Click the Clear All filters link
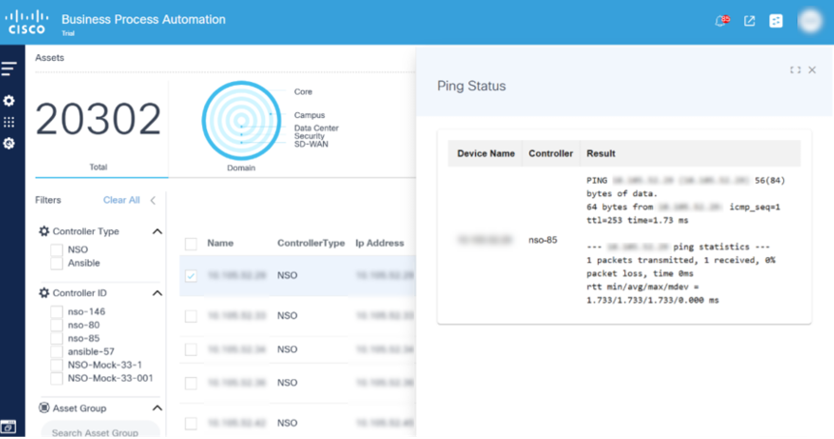The image size is (834, 439). (121, 200)
